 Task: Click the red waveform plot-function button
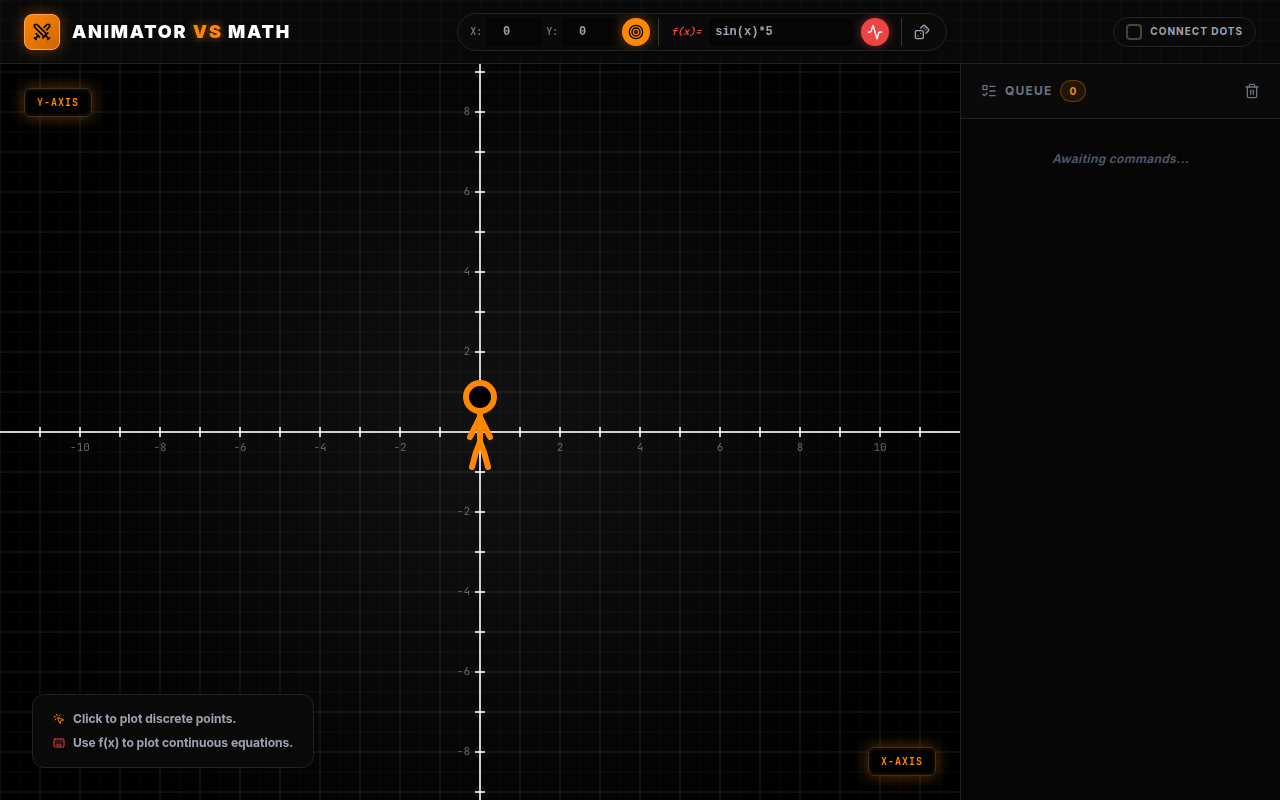(x=875, y=32)
